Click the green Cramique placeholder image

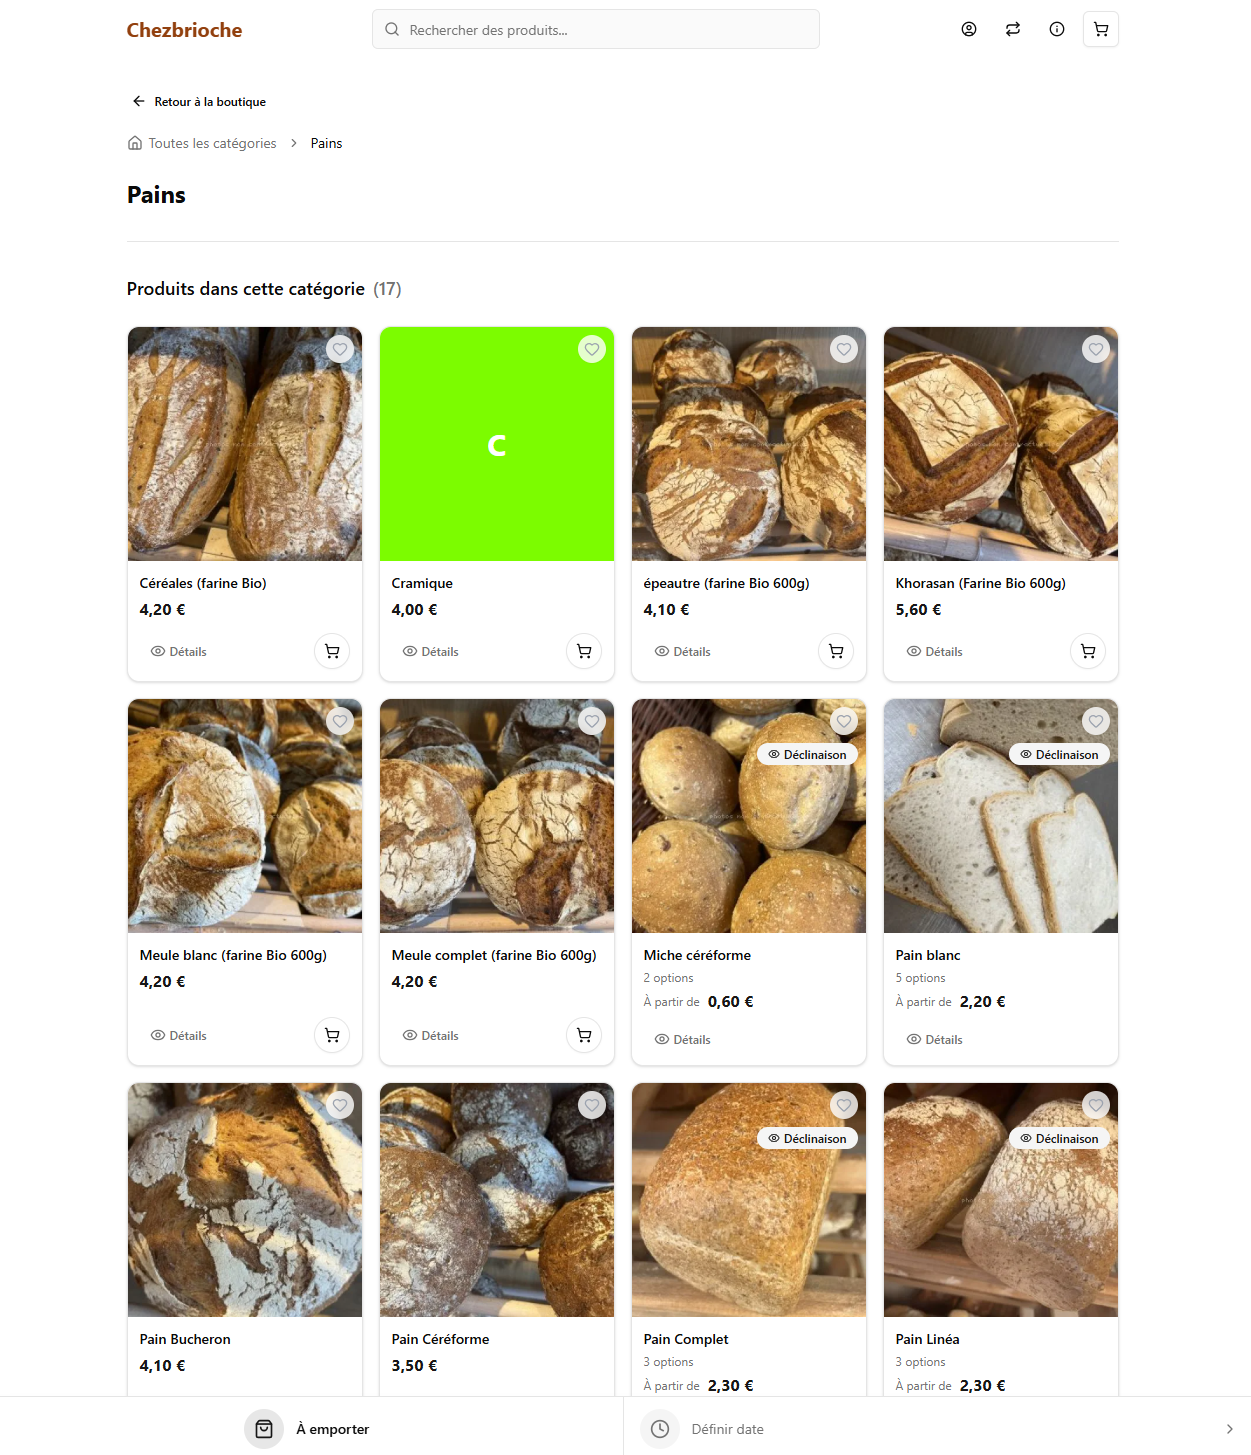(x=497, y=444)
